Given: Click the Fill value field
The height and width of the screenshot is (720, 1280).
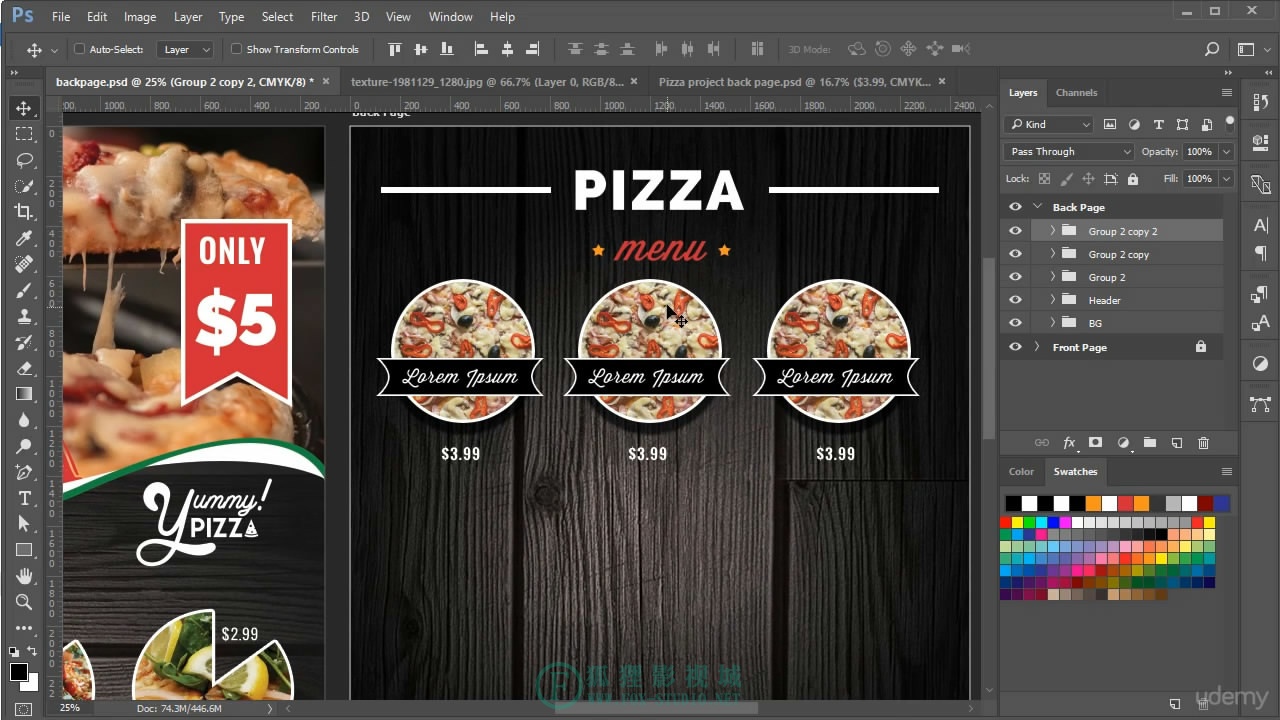Looking at the screenshot, I should point(1199,179).
